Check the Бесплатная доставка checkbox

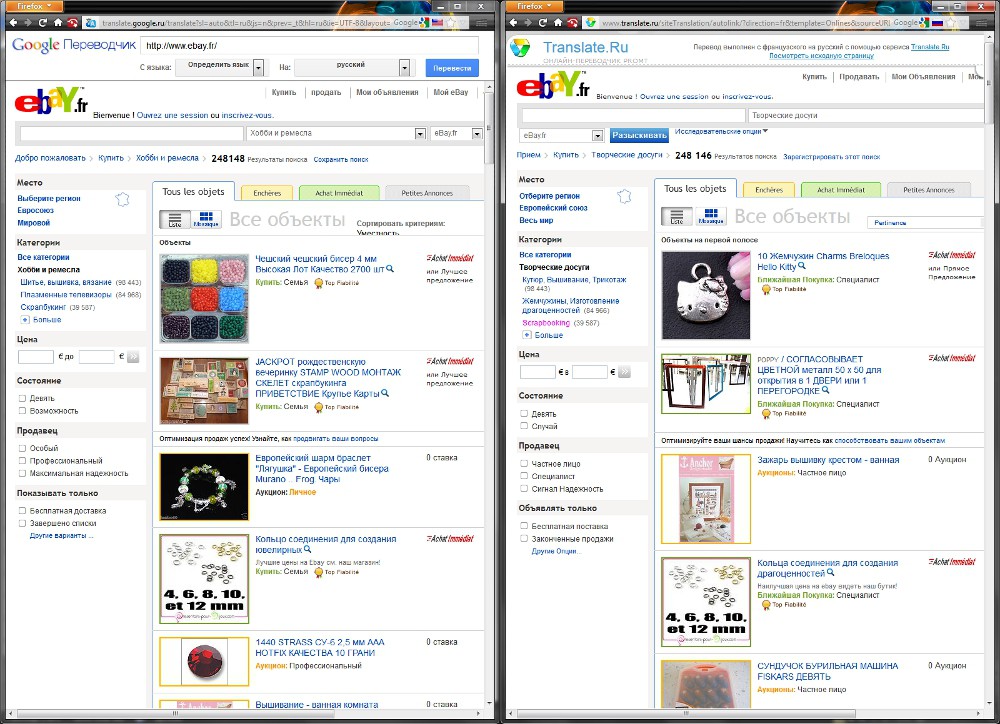click(x=22, y=511)
